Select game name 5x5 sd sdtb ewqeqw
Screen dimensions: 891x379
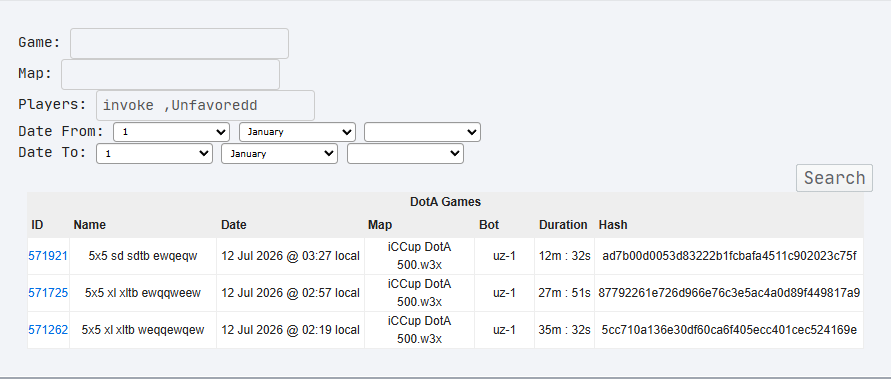pyautogui.click(x=143, y=256)
